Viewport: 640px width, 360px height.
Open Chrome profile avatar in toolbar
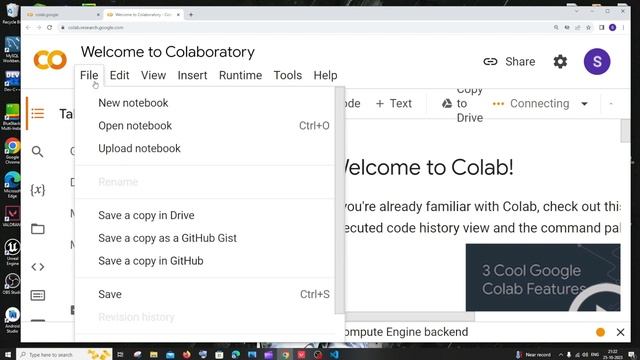612,27
